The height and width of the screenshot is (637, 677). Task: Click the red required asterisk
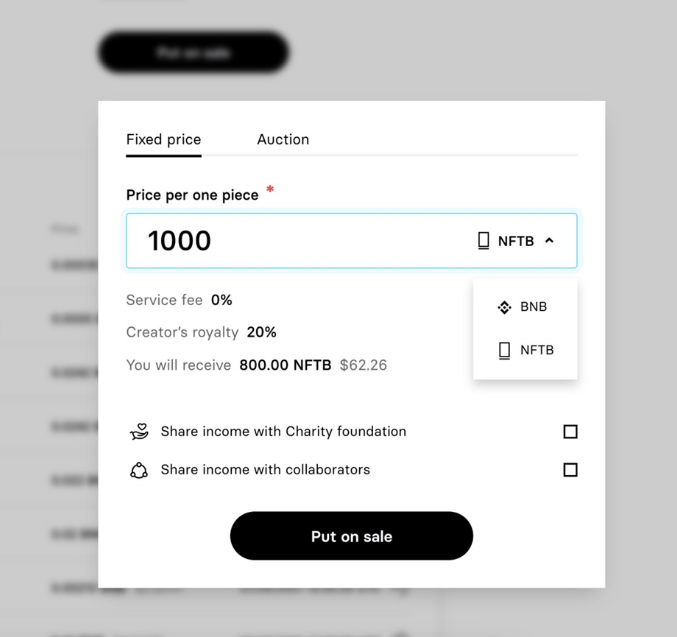coord(270,190)
